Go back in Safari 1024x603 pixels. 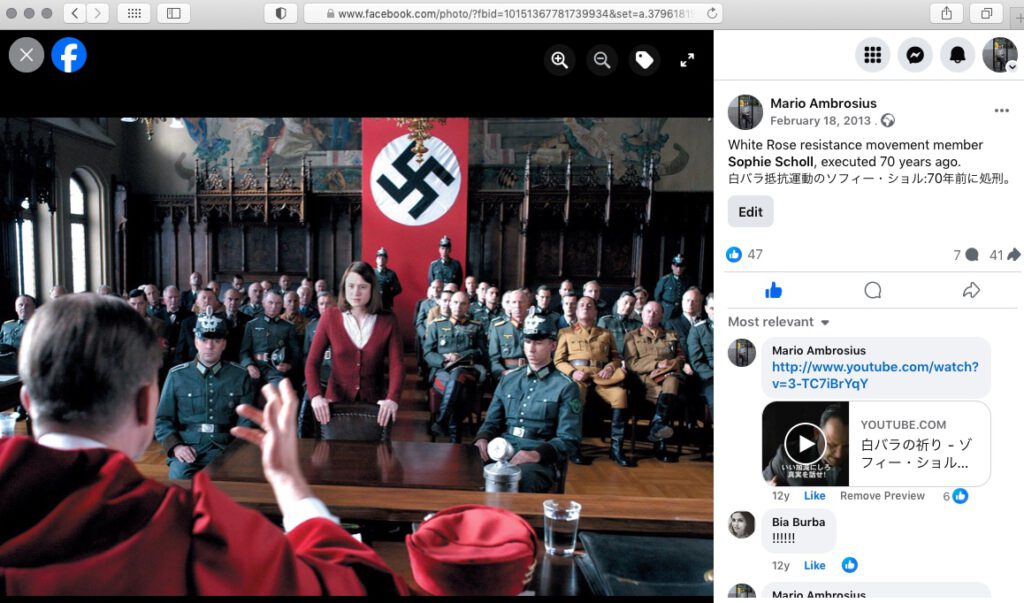[x=74, y=13]
